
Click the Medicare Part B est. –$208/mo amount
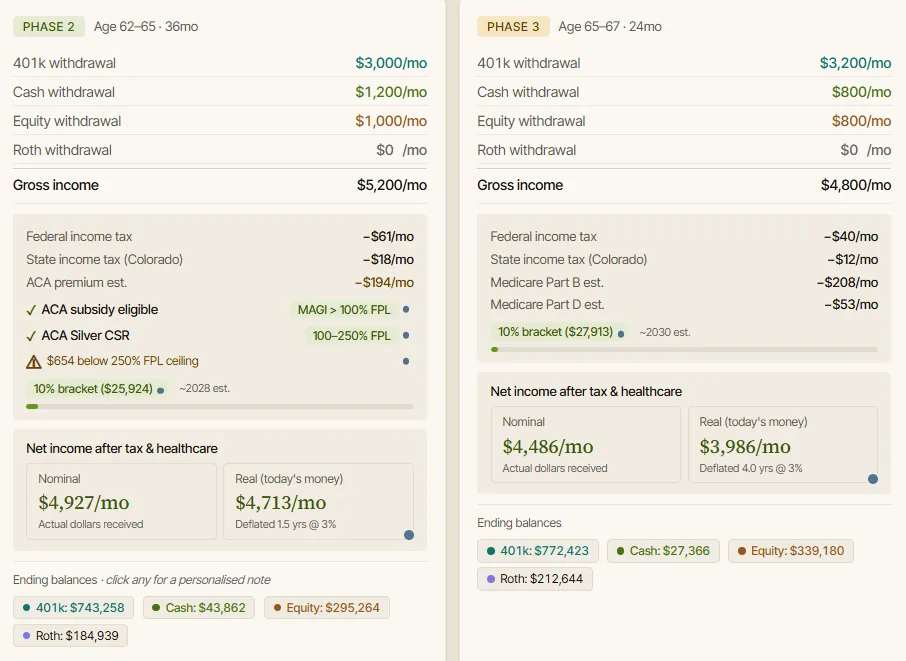coord(847,283)
